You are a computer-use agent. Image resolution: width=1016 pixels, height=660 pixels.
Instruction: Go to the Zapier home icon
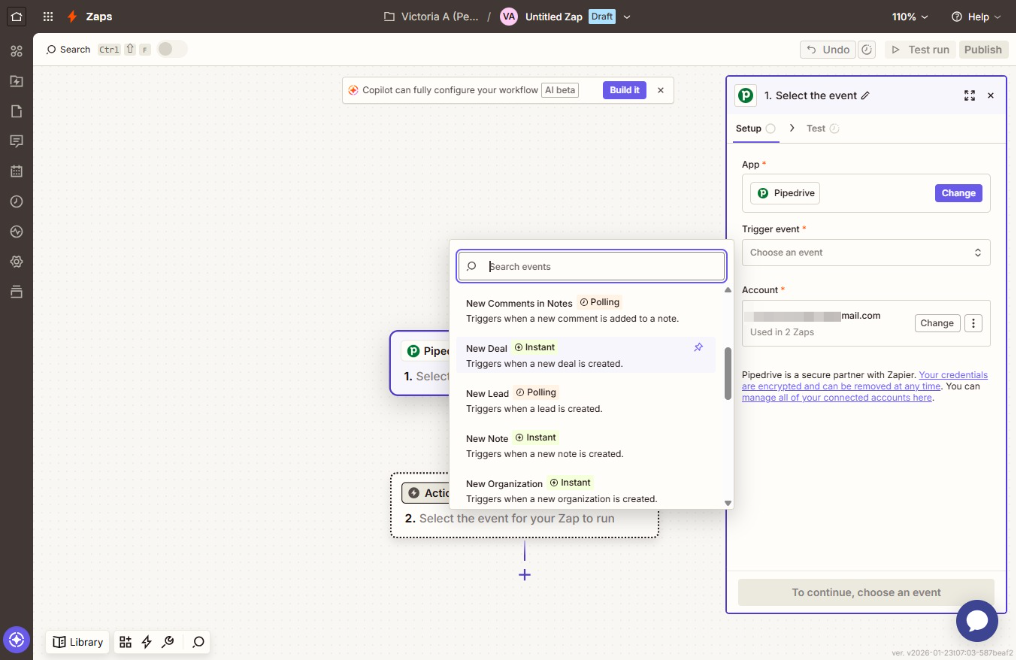[x=16, y=17]
